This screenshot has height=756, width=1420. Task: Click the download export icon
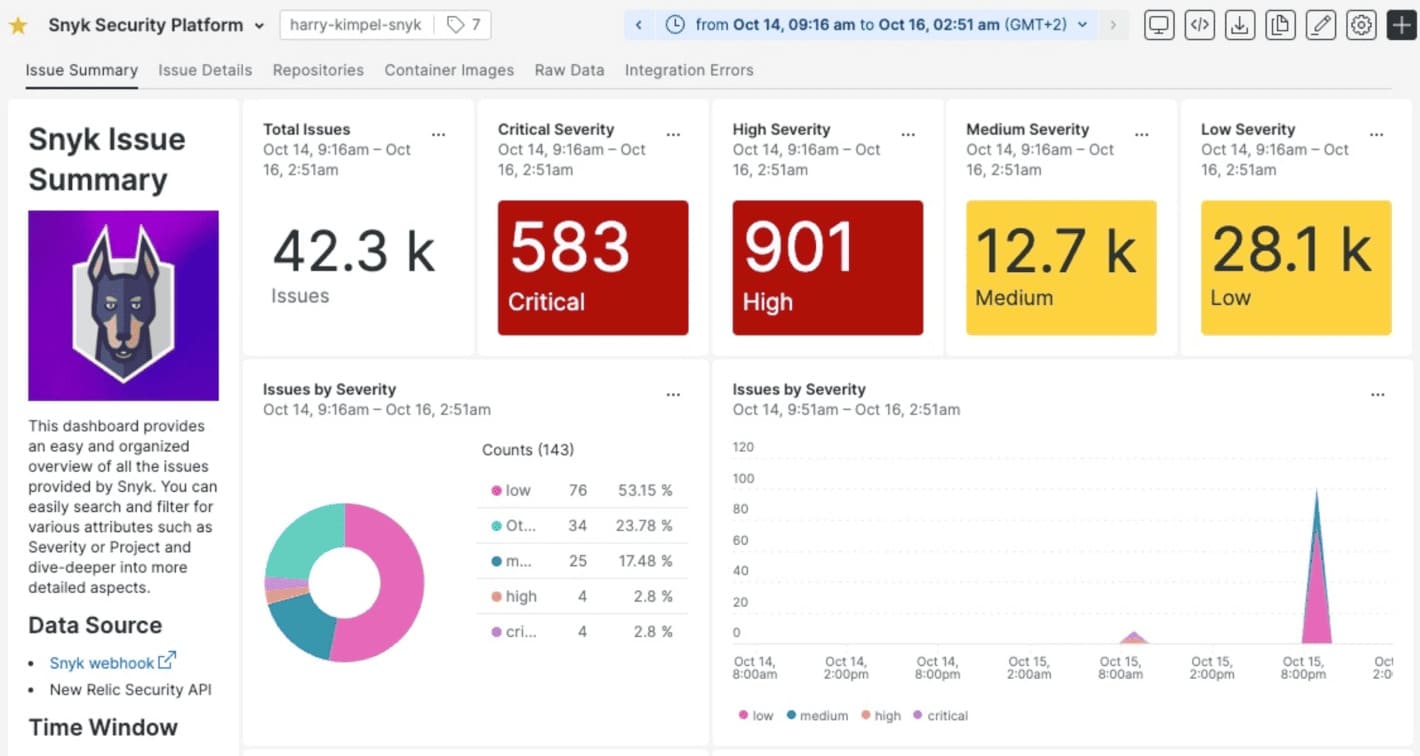click(x=1240, y=25)
